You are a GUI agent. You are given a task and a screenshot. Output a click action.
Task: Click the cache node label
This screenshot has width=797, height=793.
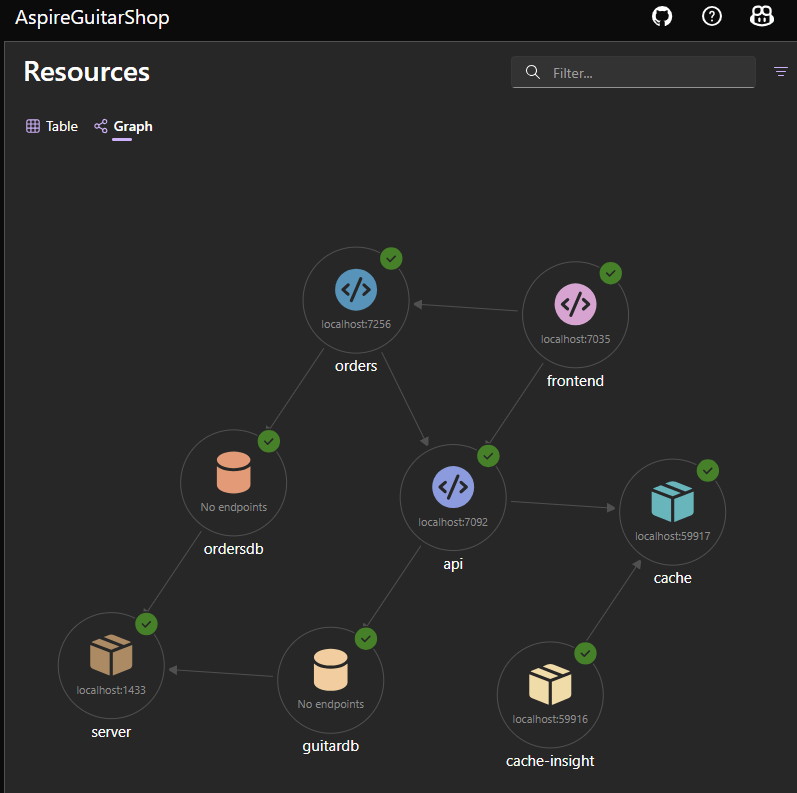pos(672,578)
